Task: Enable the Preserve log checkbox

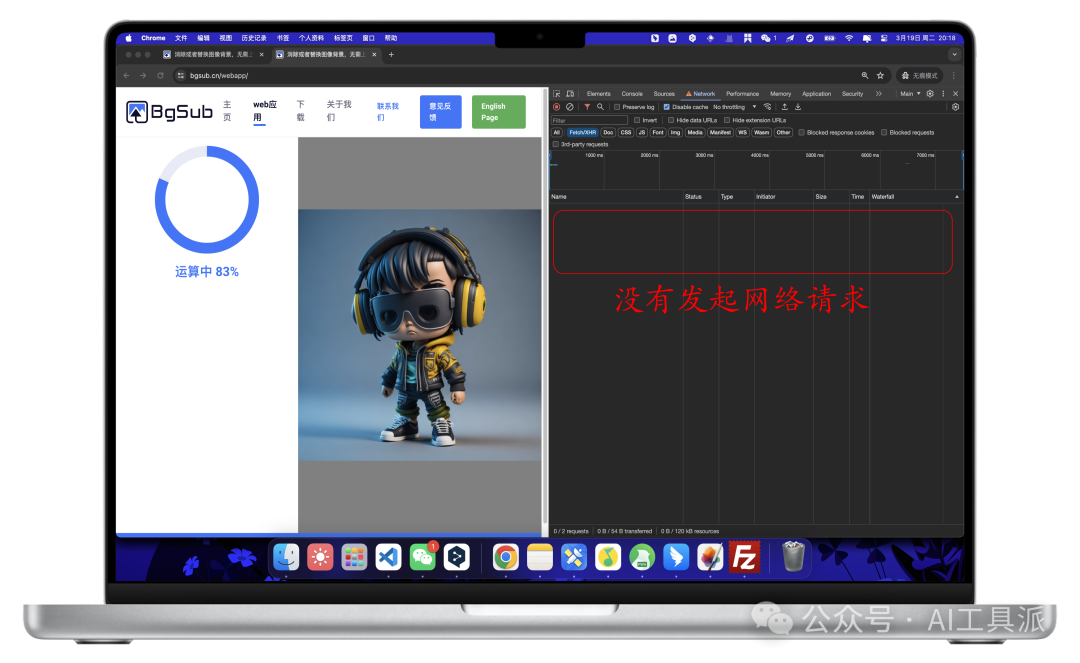Action: 617,107
